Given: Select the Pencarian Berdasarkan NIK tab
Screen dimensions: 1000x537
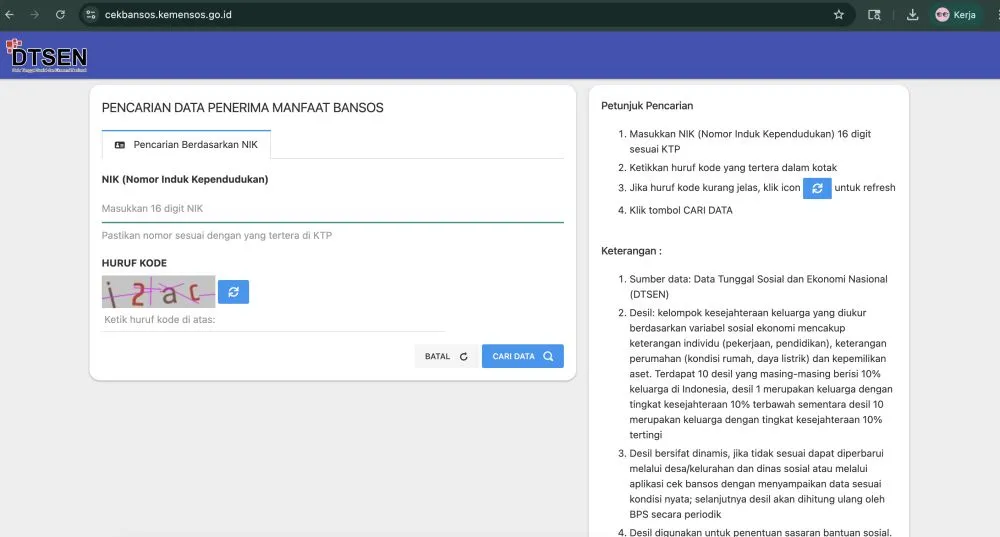Looking at the screenshot, I should tap(186, 145).
